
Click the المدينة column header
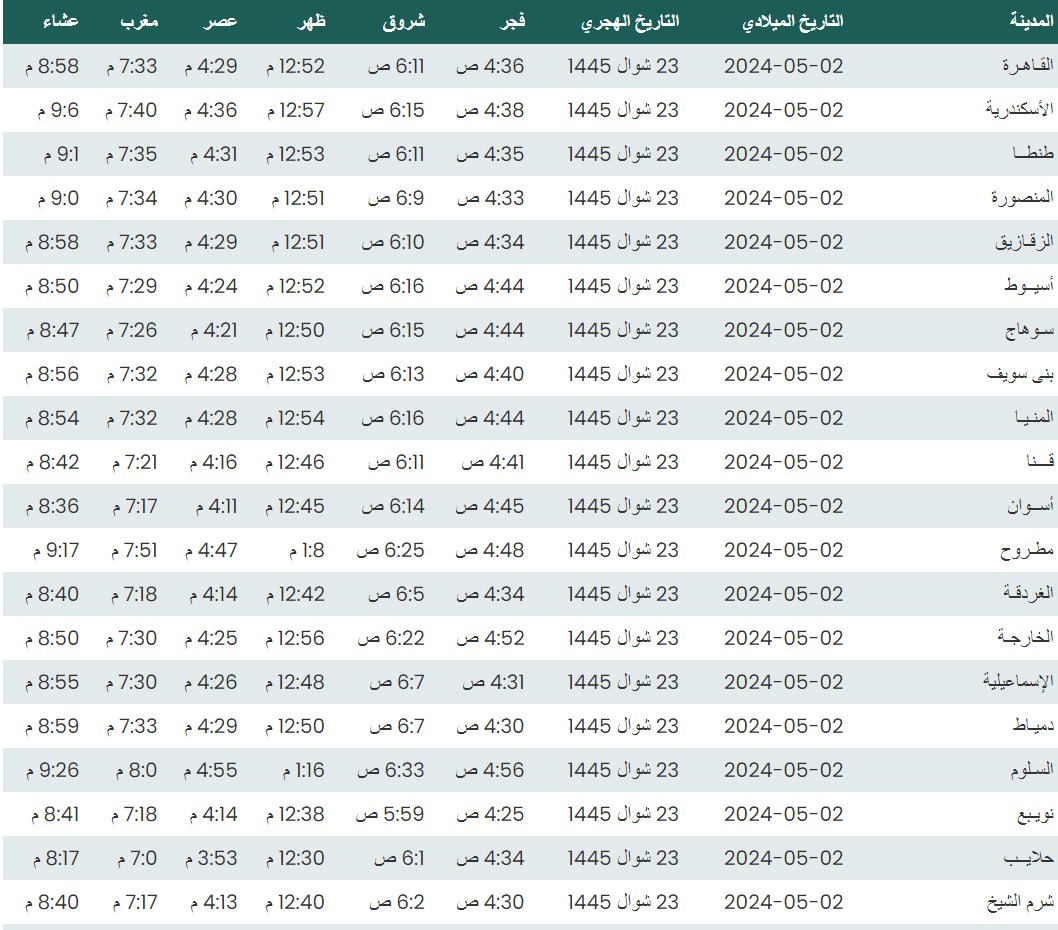pyautogui.click(x=1030, y=22)
